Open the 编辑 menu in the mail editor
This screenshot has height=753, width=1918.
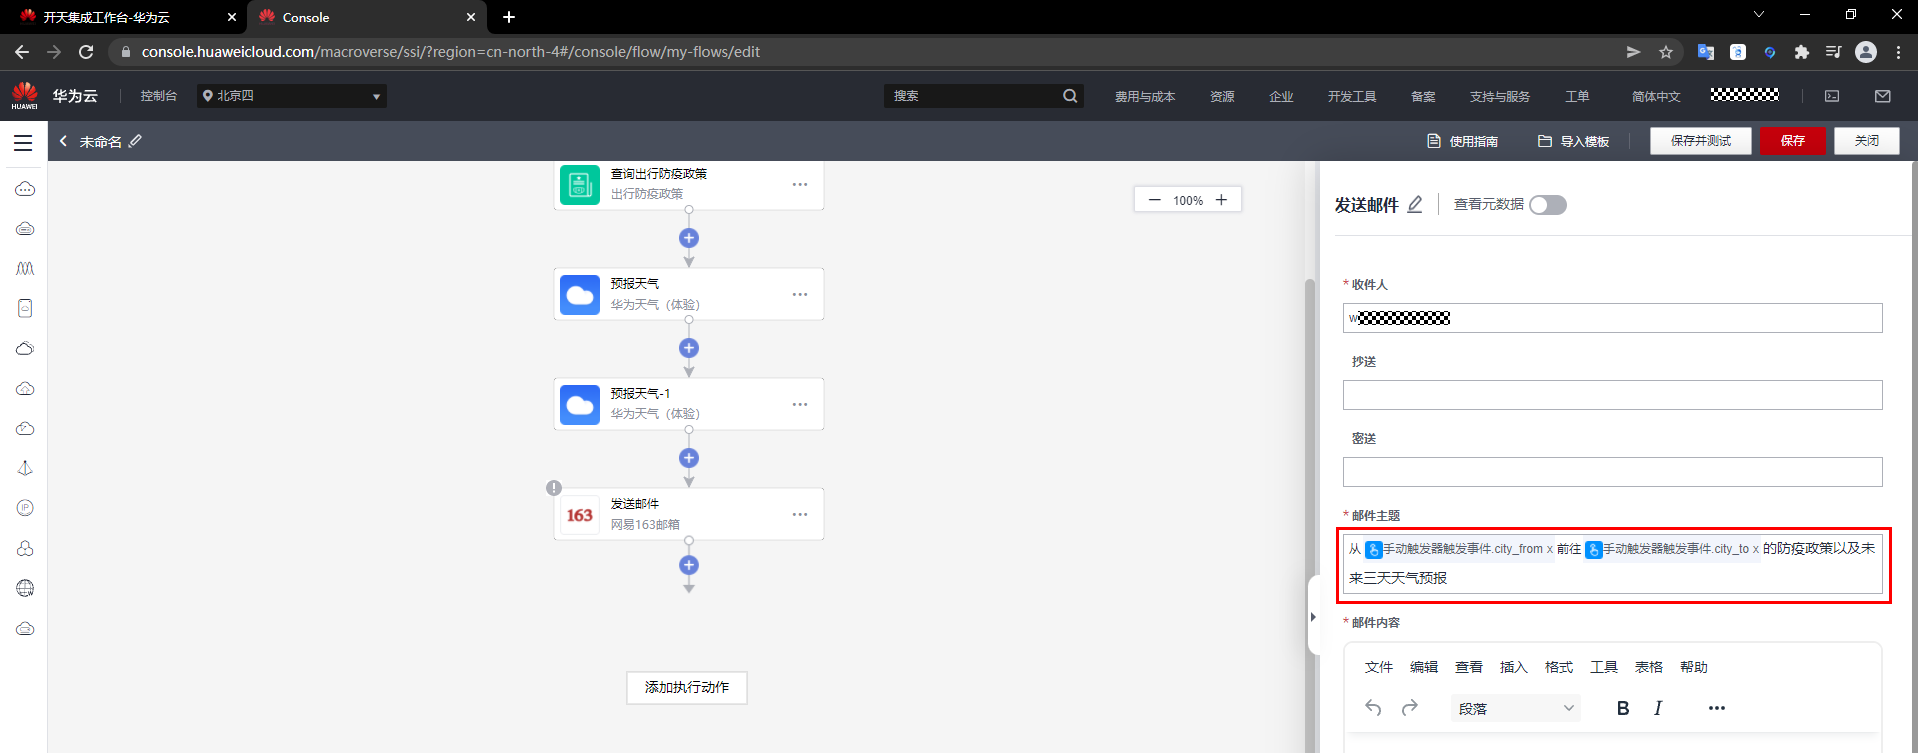[x=1424, y=667]
